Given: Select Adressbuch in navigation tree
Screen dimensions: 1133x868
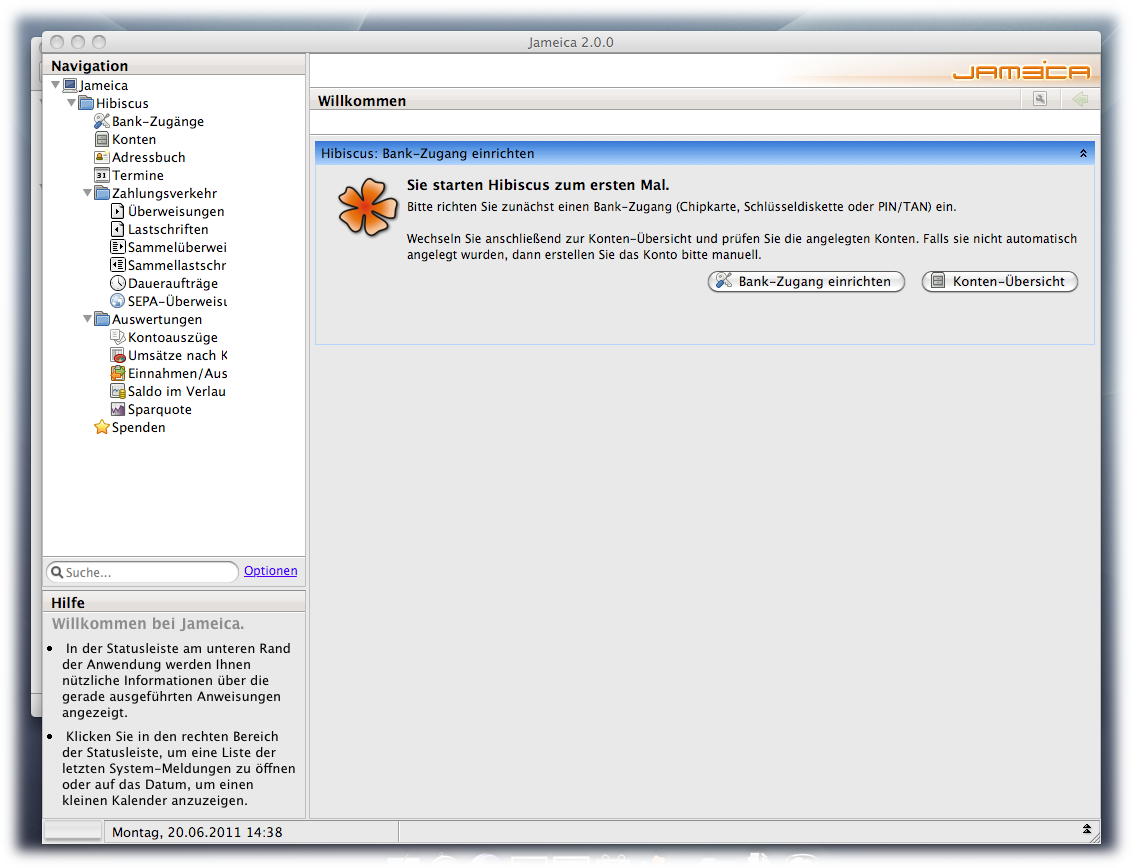Looking at the screenshot, I should click(148, 157).
